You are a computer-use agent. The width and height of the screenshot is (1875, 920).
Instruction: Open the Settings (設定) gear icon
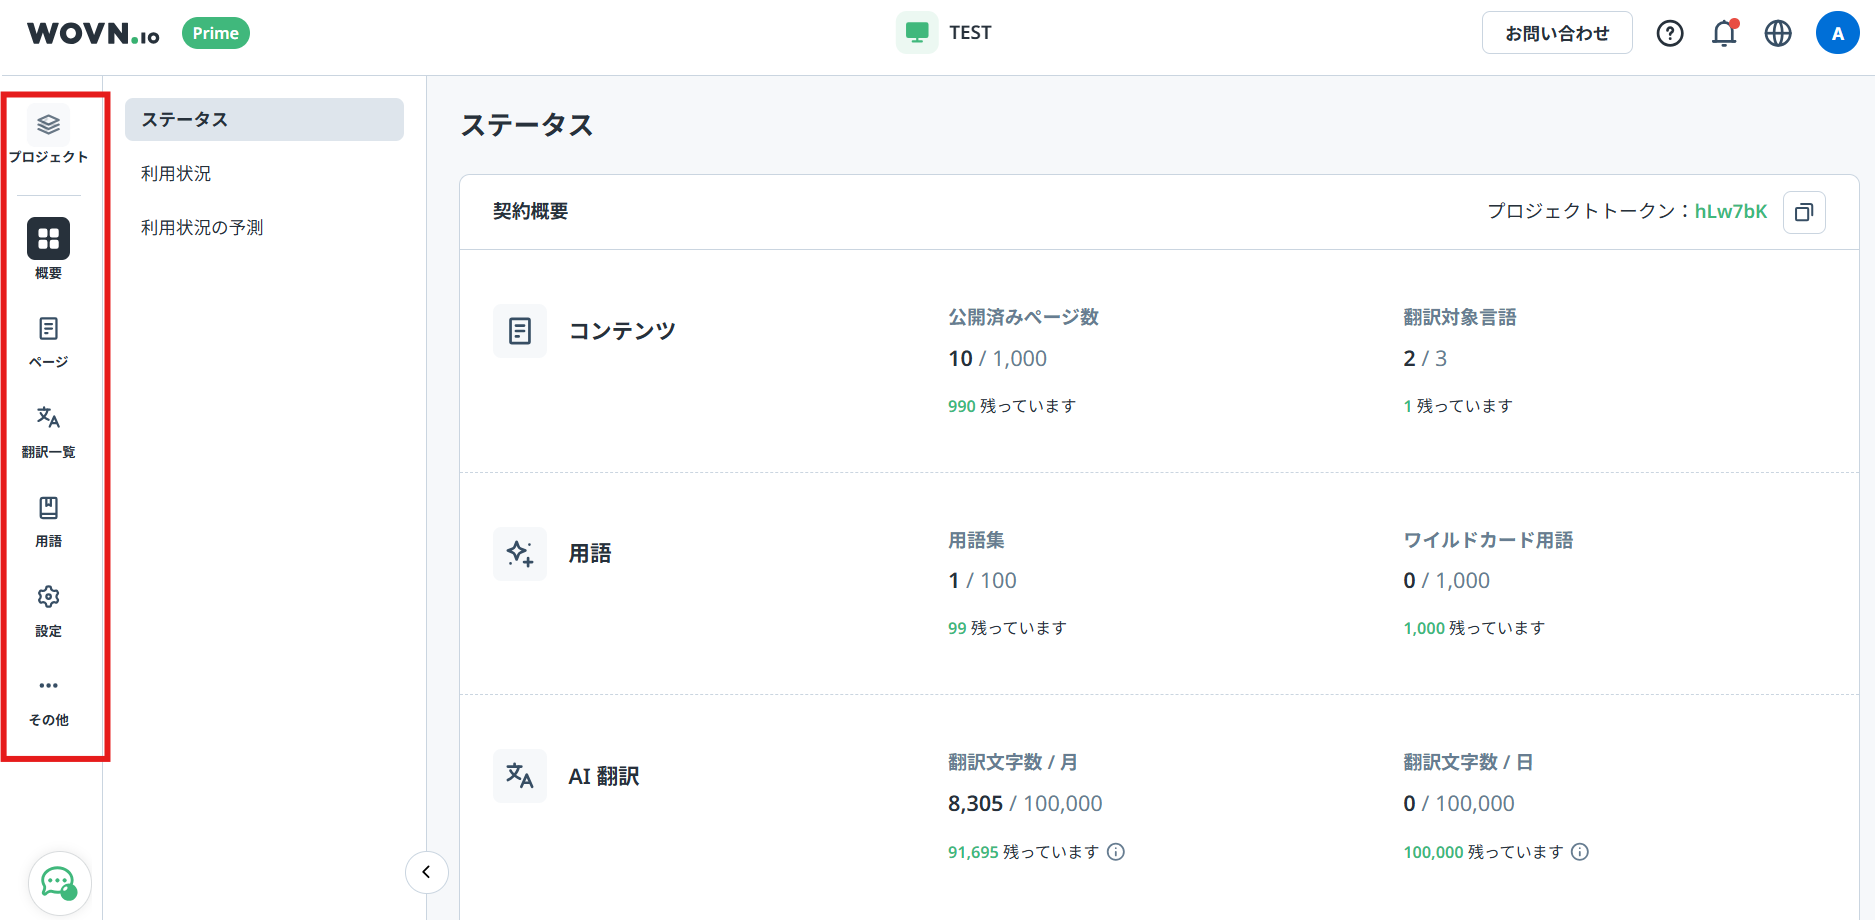click(x=48, y=597)
